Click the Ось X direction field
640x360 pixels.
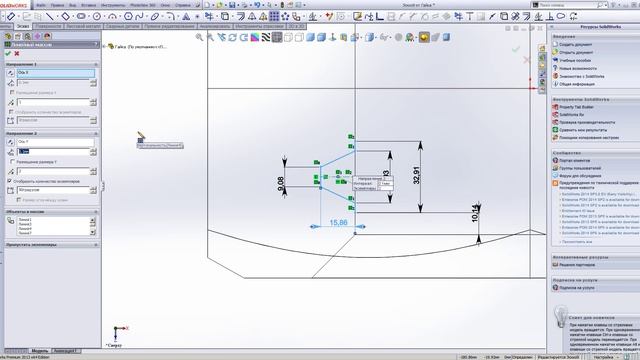point(56,73)
